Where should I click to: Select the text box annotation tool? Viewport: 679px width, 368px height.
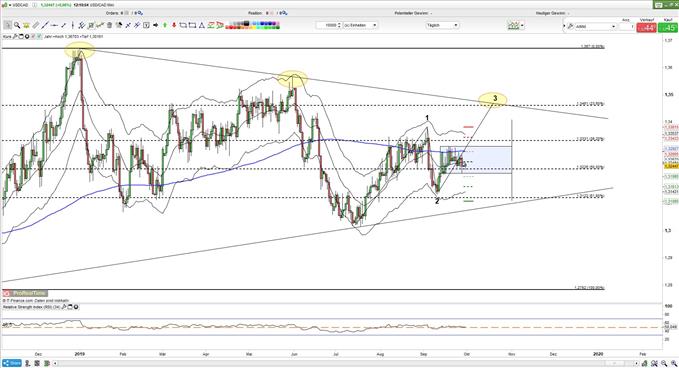(x=146, y=25)
